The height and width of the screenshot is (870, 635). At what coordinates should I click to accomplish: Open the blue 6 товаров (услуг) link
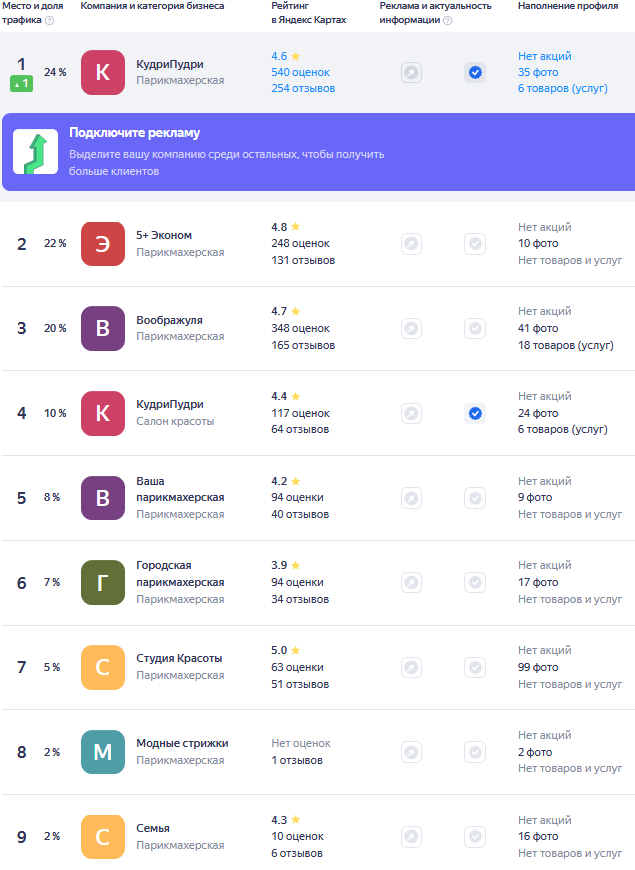(x=563, y=88)
